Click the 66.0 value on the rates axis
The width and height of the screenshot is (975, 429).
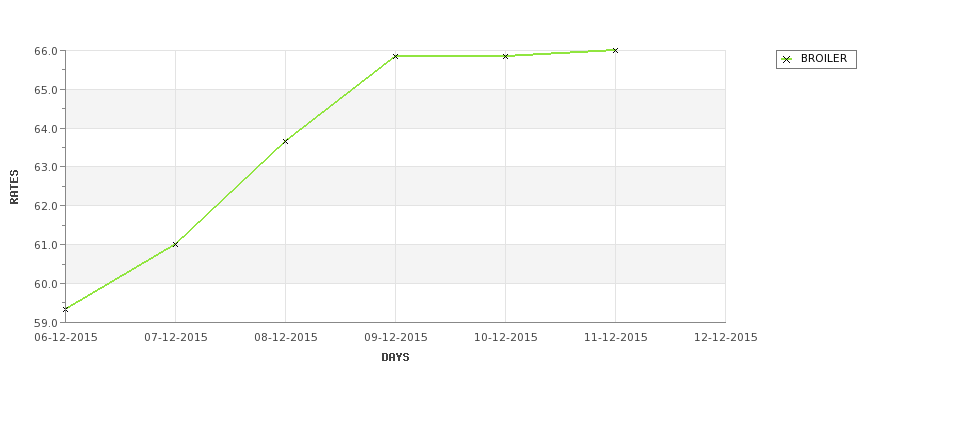(47, 51)
